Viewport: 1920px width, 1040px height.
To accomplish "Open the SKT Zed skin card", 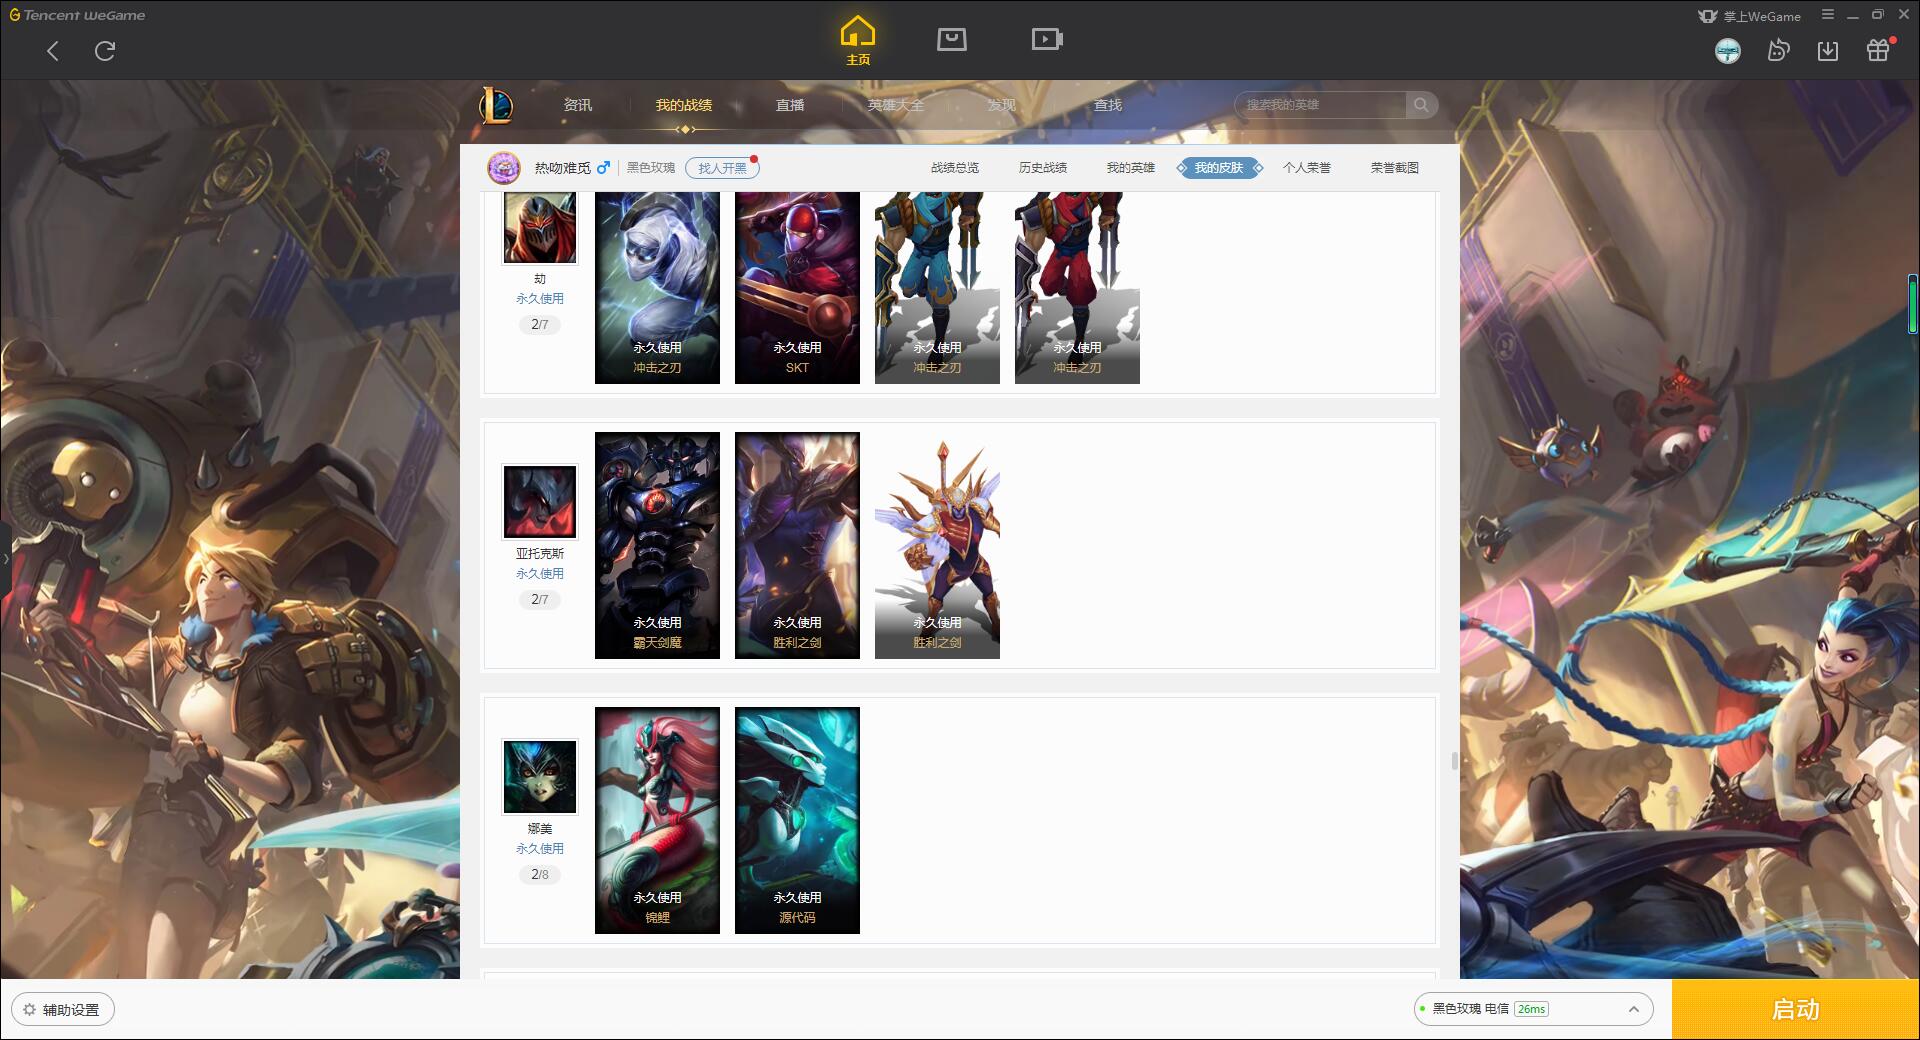I will 797,288.
